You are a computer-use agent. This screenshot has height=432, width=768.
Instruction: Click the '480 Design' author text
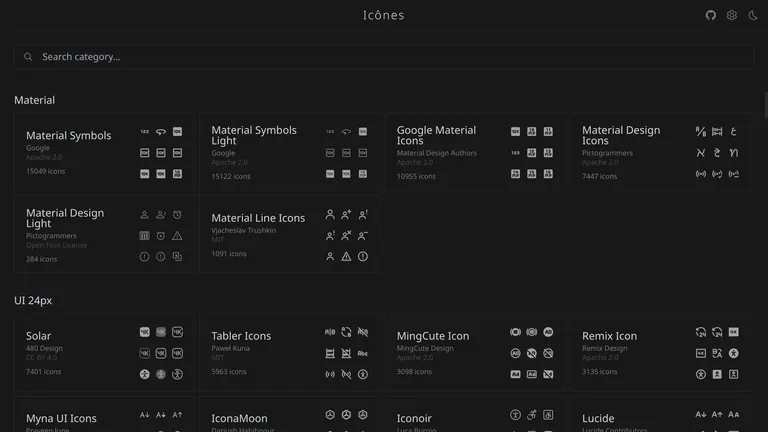click(x=44, y=348)
